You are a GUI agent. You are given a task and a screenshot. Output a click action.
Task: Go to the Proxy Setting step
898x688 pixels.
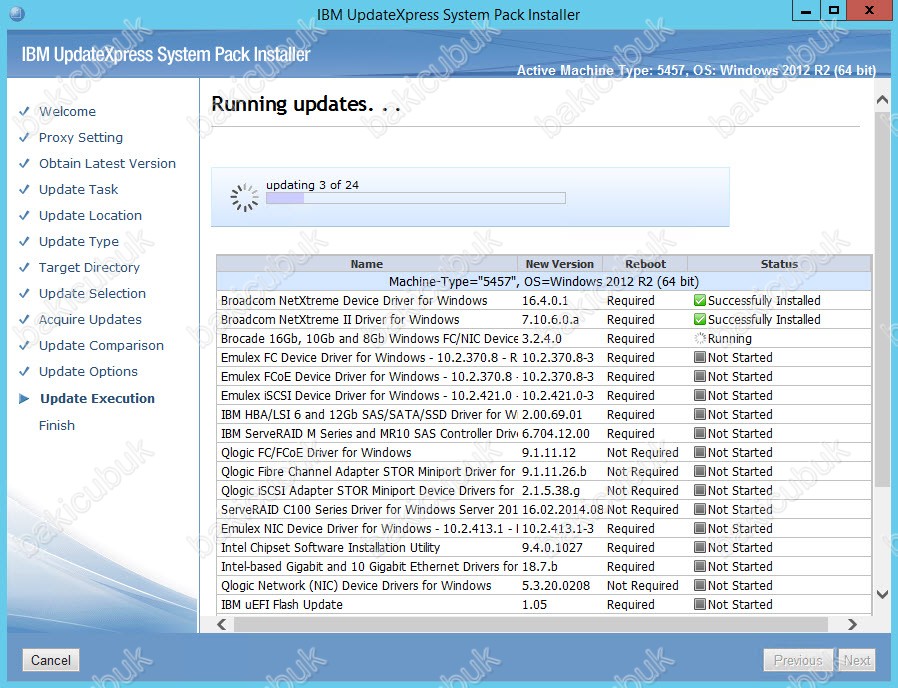pos(81,137)
